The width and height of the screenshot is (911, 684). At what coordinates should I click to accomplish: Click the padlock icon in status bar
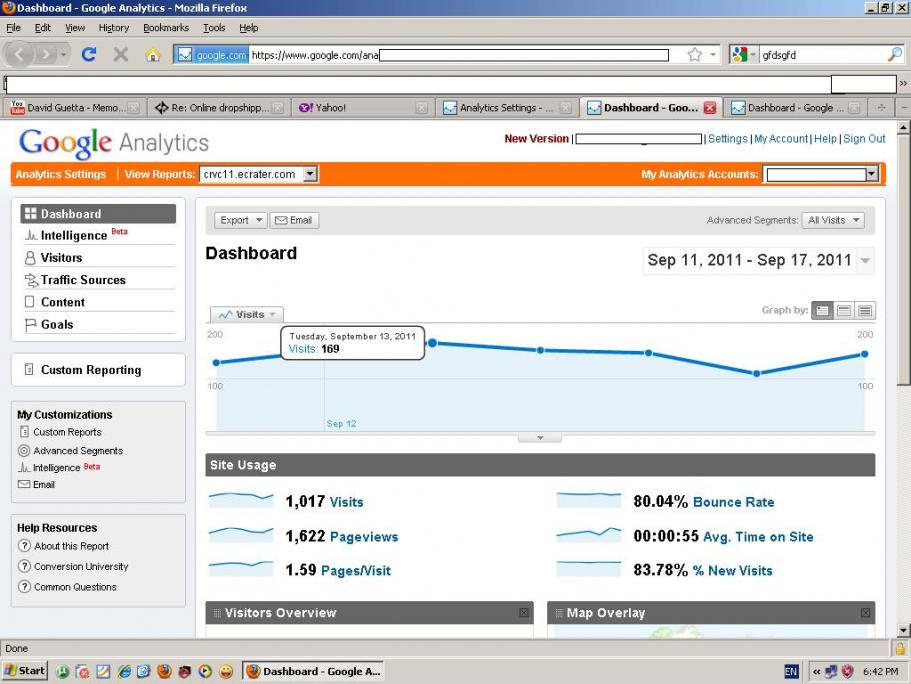tap(900, 648)
